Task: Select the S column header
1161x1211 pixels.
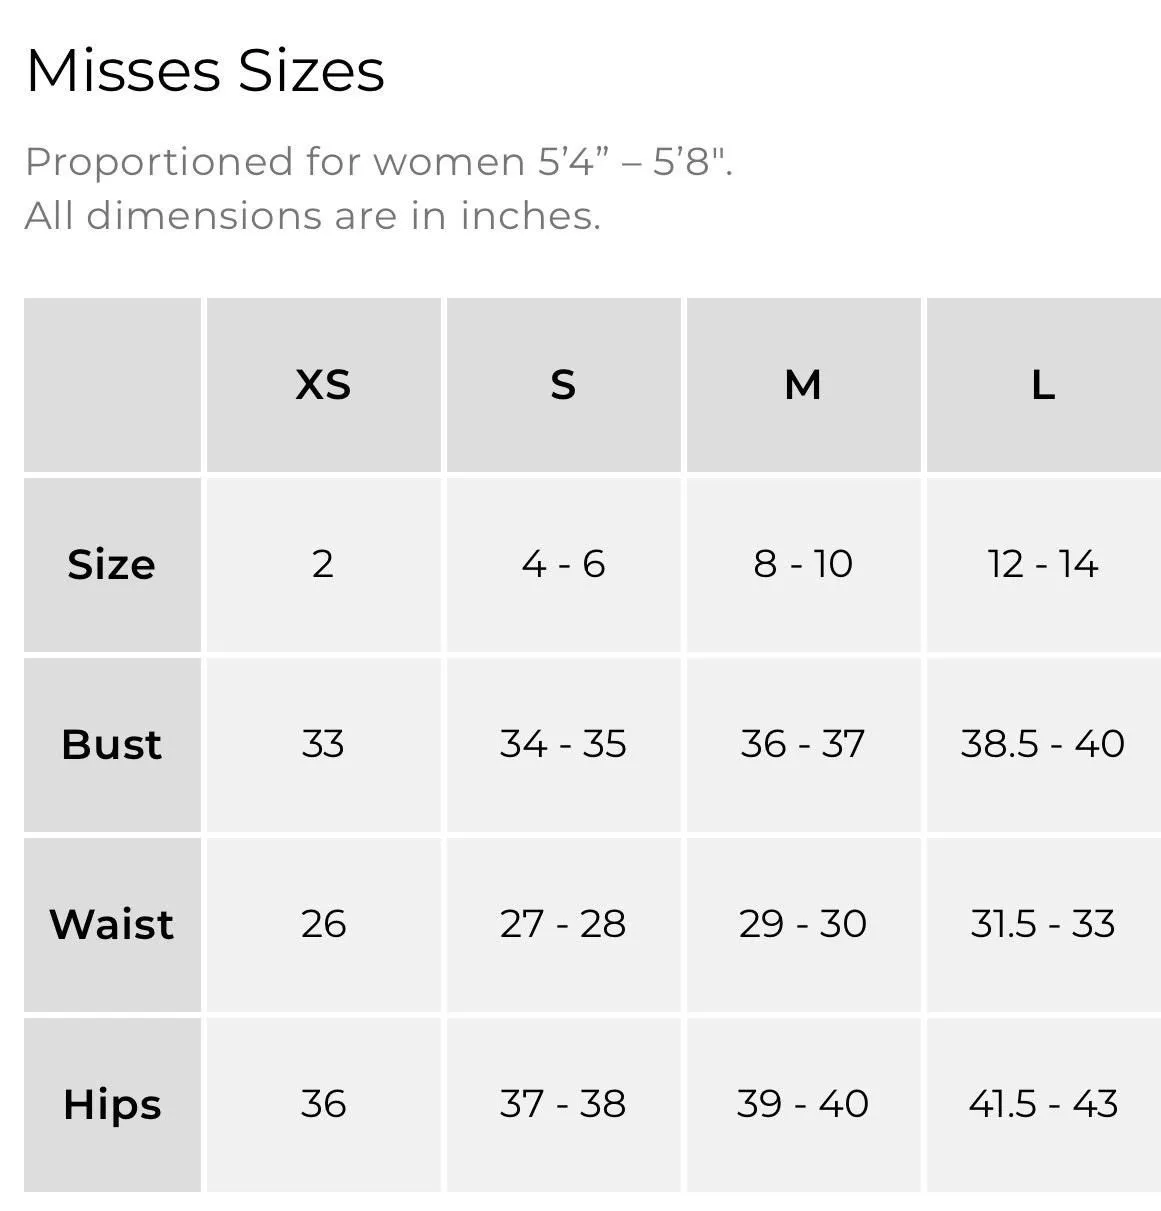Action: tap(563, 385)
